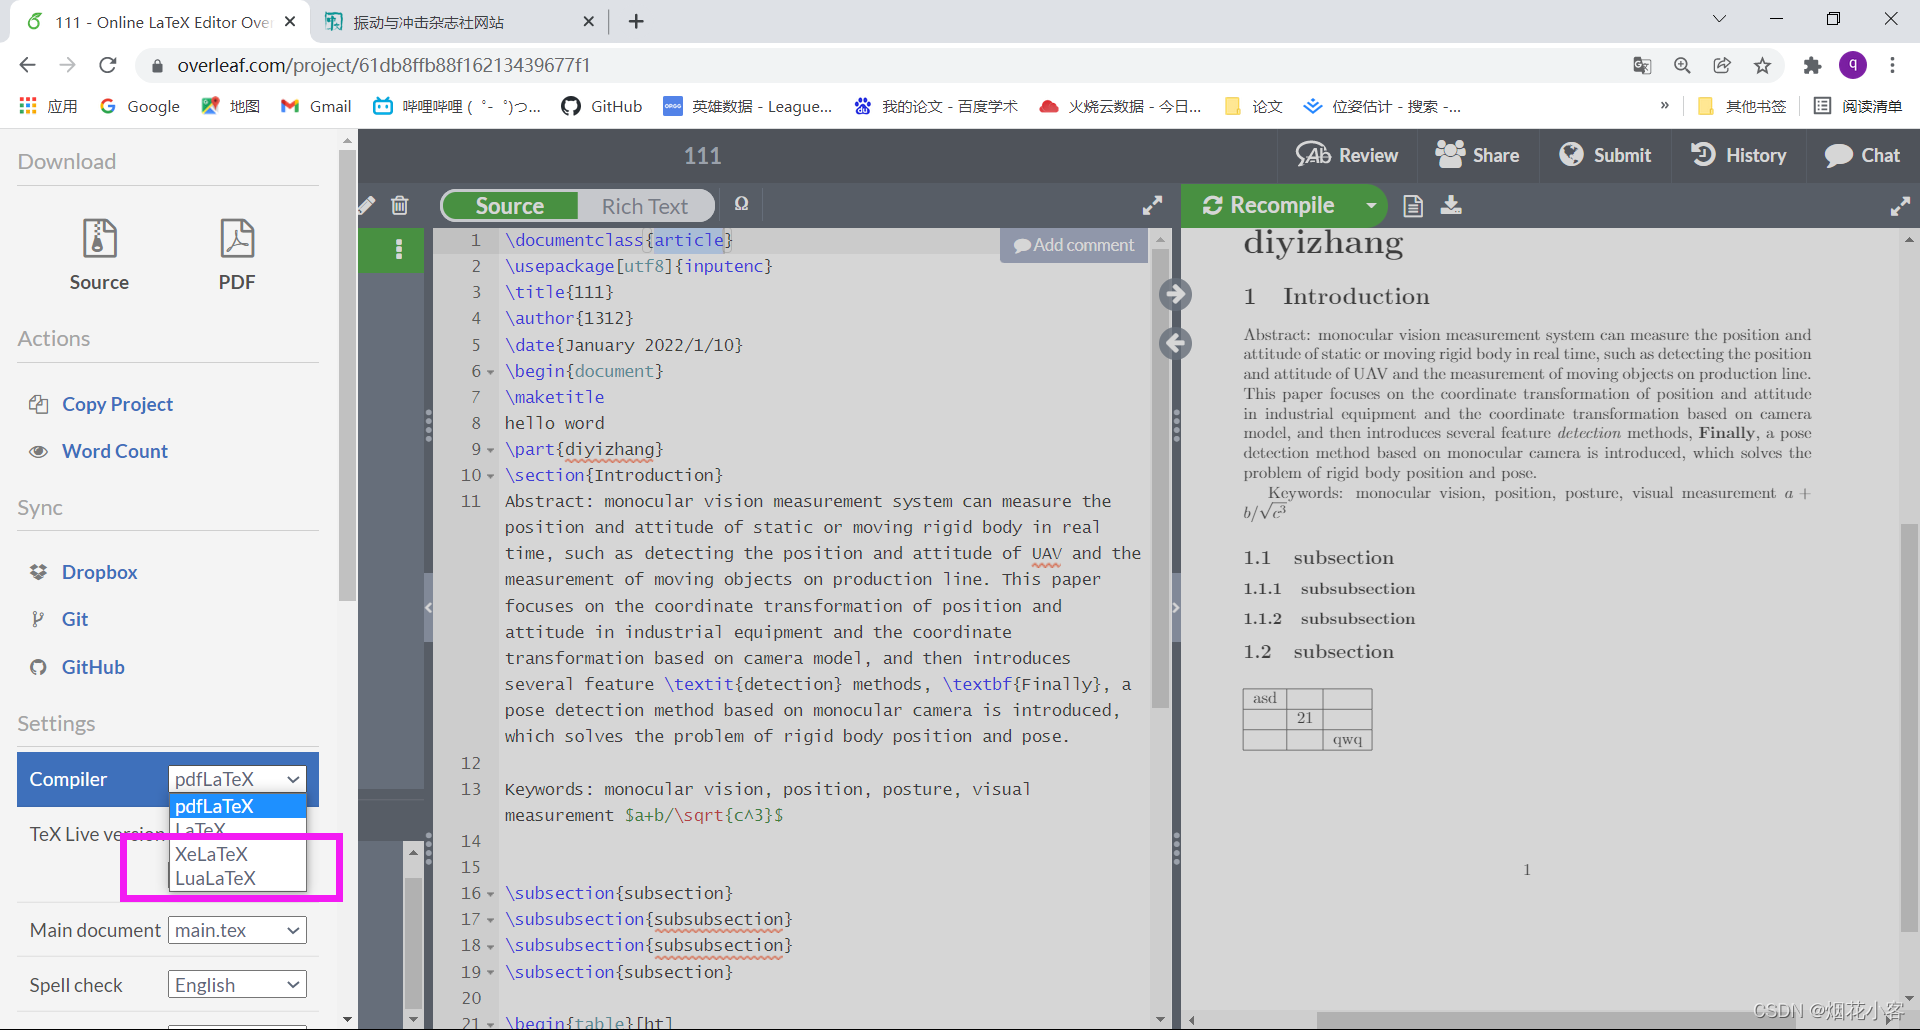Switch editor to Rich Text mode

coord(645,206)
